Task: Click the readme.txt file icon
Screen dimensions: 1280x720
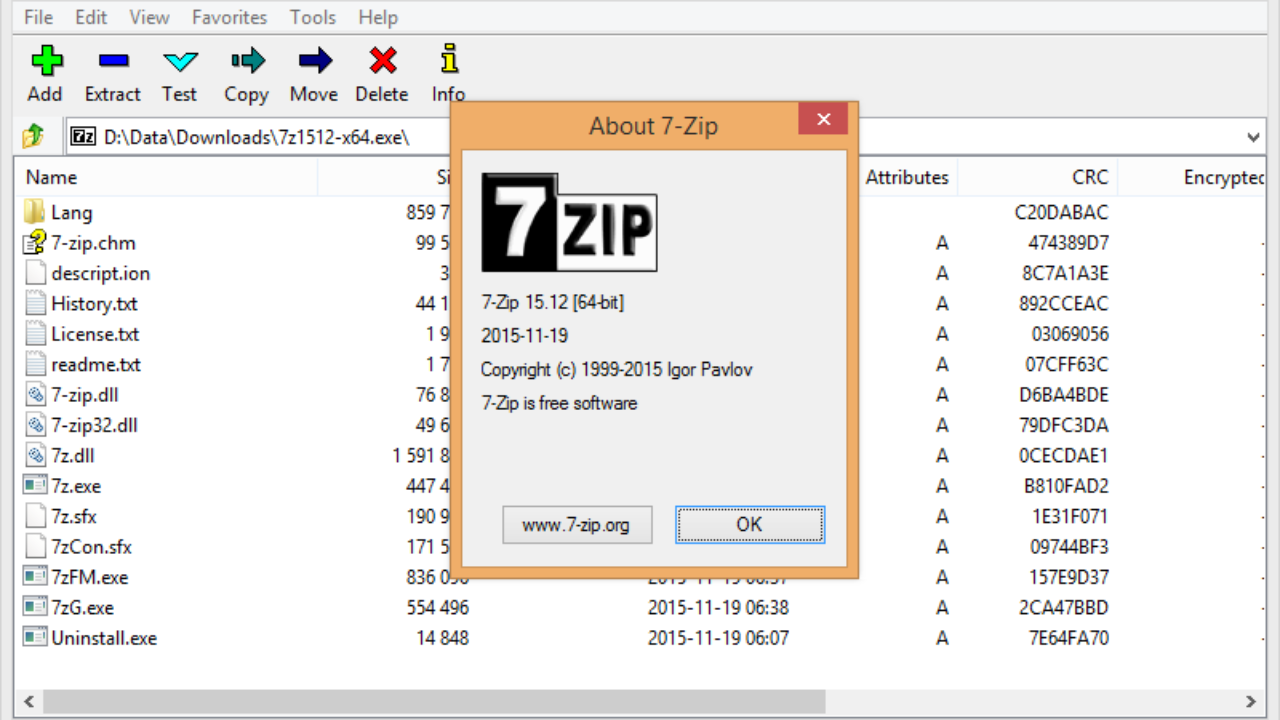Action: click(x=35, y=364)
